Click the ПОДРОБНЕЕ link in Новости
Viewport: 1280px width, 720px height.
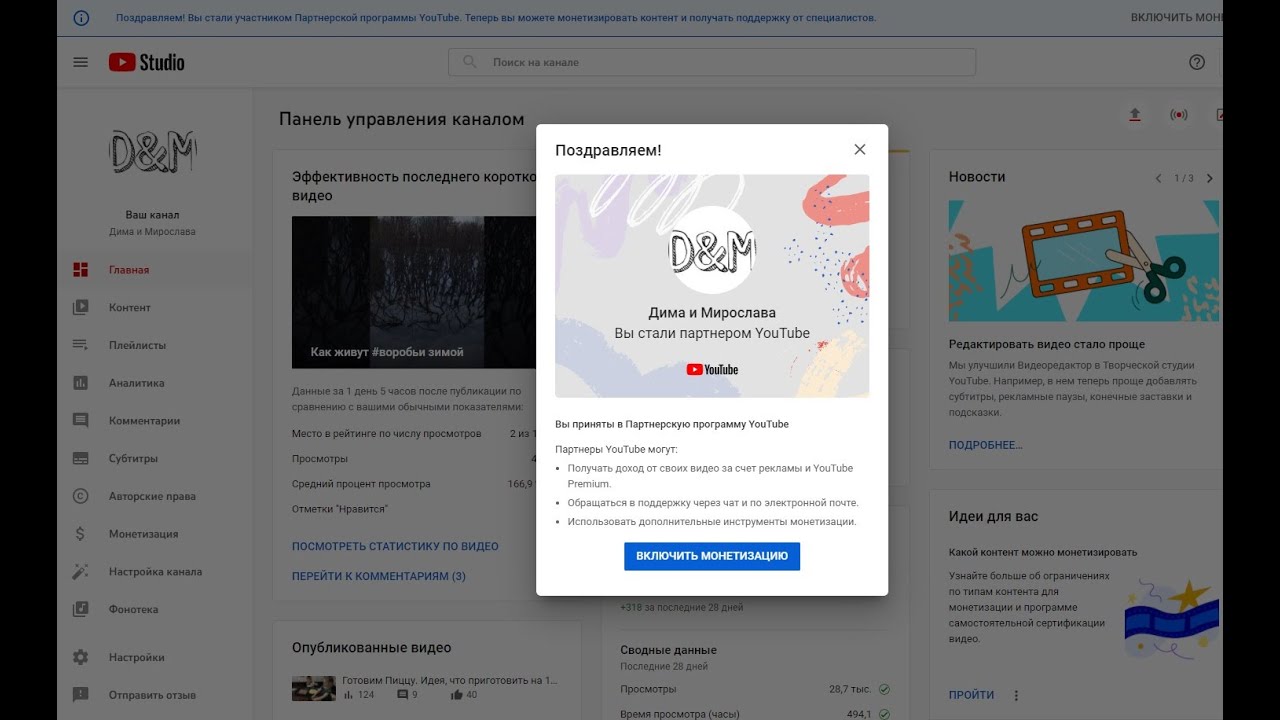[985, 445]
